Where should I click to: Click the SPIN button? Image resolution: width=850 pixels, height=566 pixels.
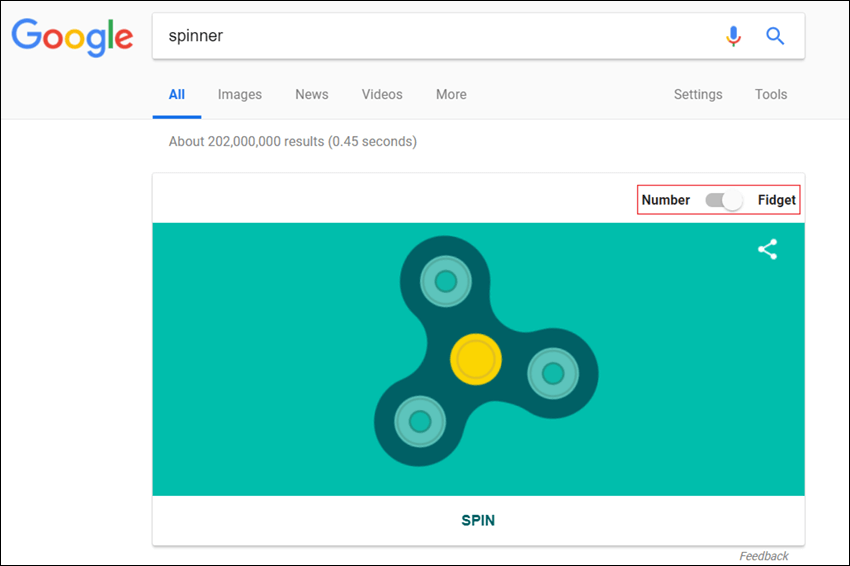coord(478,520)
